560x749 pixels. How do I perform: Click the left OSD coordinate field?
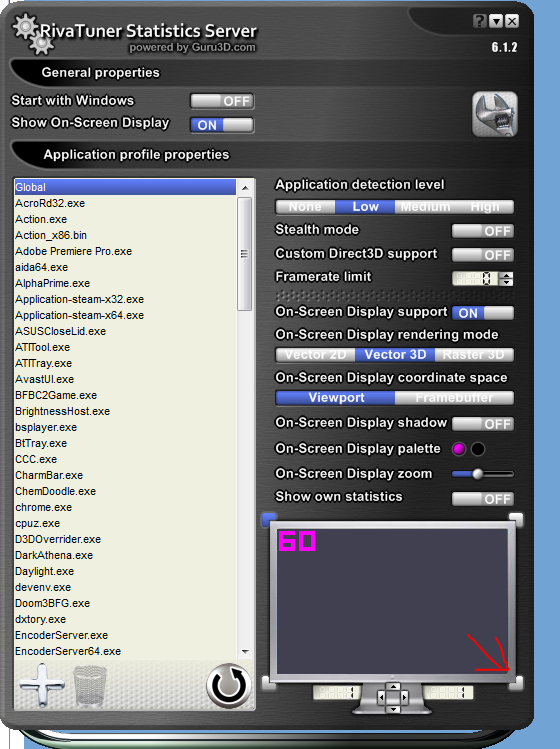click(336, 693)
